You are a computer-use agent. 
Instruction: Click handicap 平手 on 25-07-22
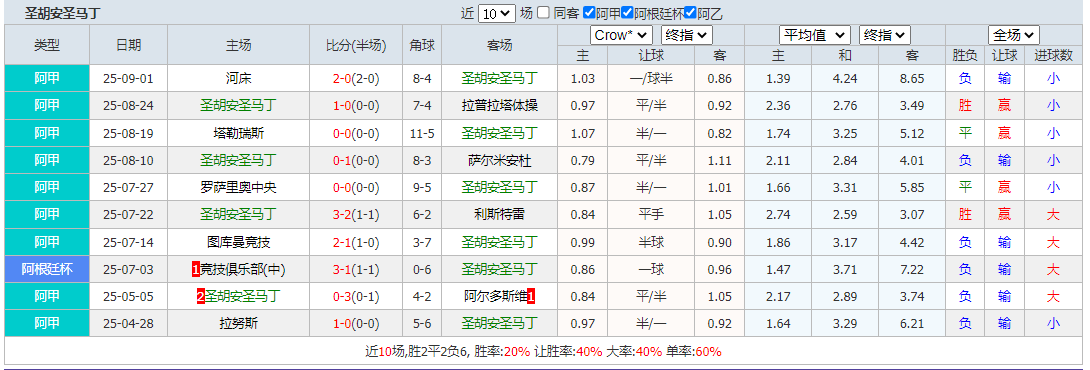651,215
